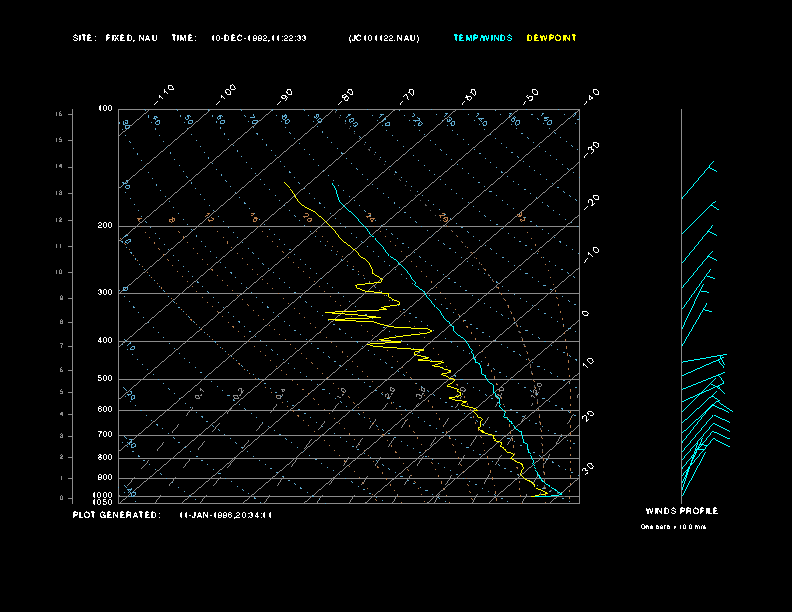Click the yellow DEWPOINT legend label
Viewport: 792px width, 612px height.
(551, 38)
